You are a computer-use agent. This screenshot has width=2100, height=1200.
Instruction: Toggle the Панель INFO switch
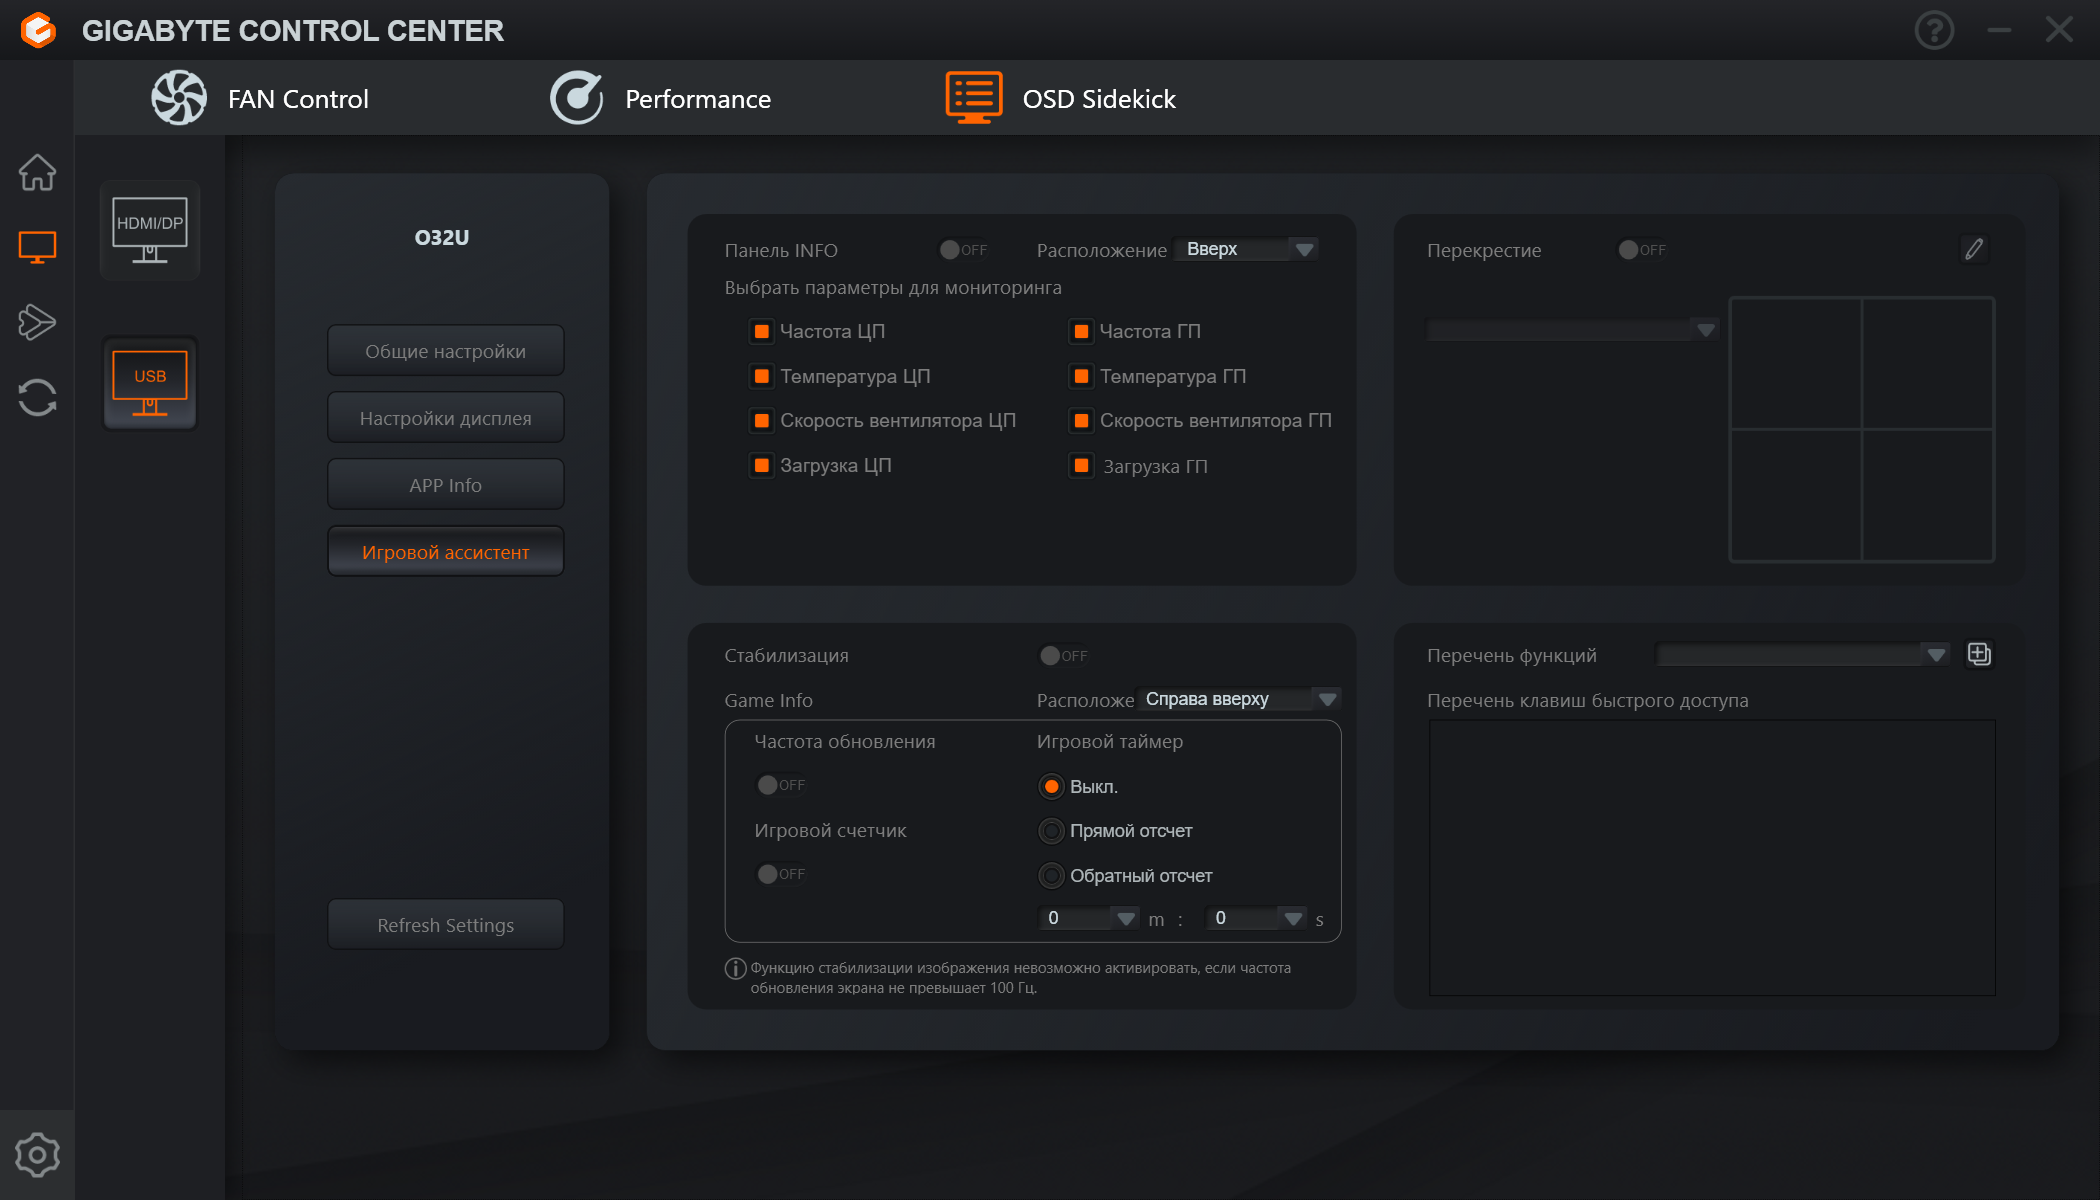pos(962,250)
